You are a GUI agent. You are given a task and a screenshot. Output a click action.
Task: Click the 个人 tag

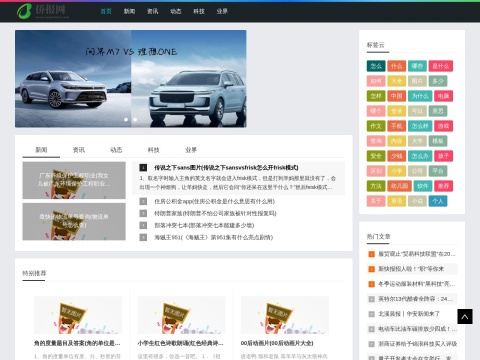438,201
